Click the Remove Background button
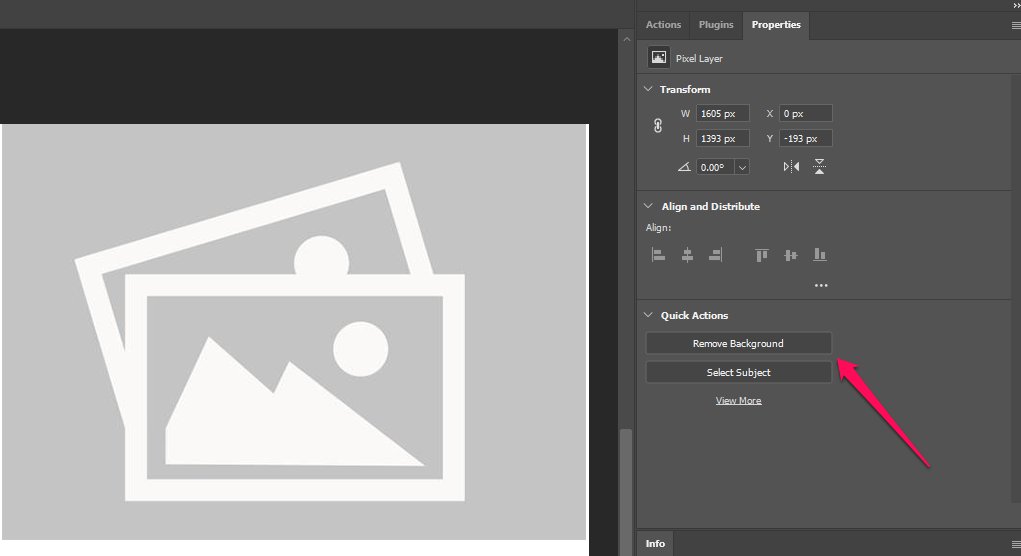Viewport: 1021px width, 556px height. [x=738, y=343]
